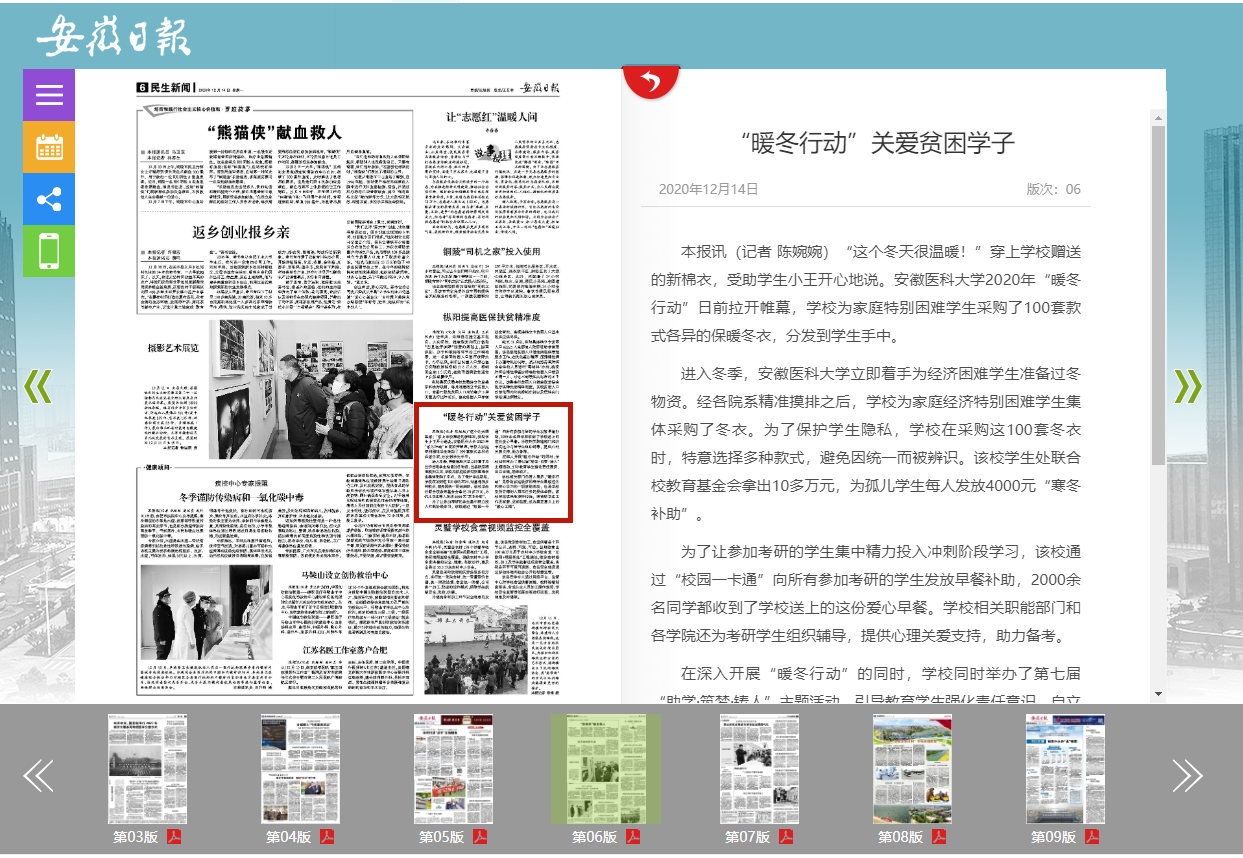The image size is (1243, 858).
Task: Download PDF of 第09版
Action: [x=1091, y=837]
